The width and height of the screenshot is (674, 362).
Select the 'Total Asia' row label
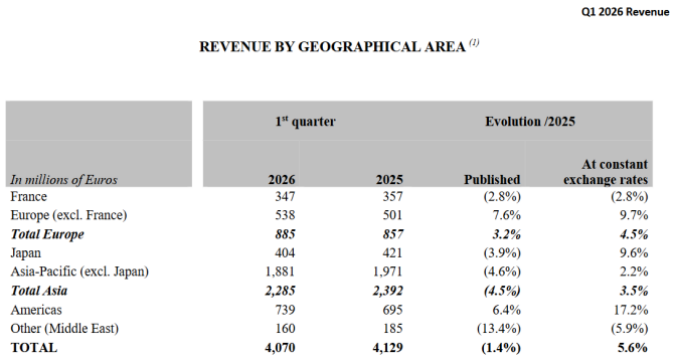click(39, 291)
